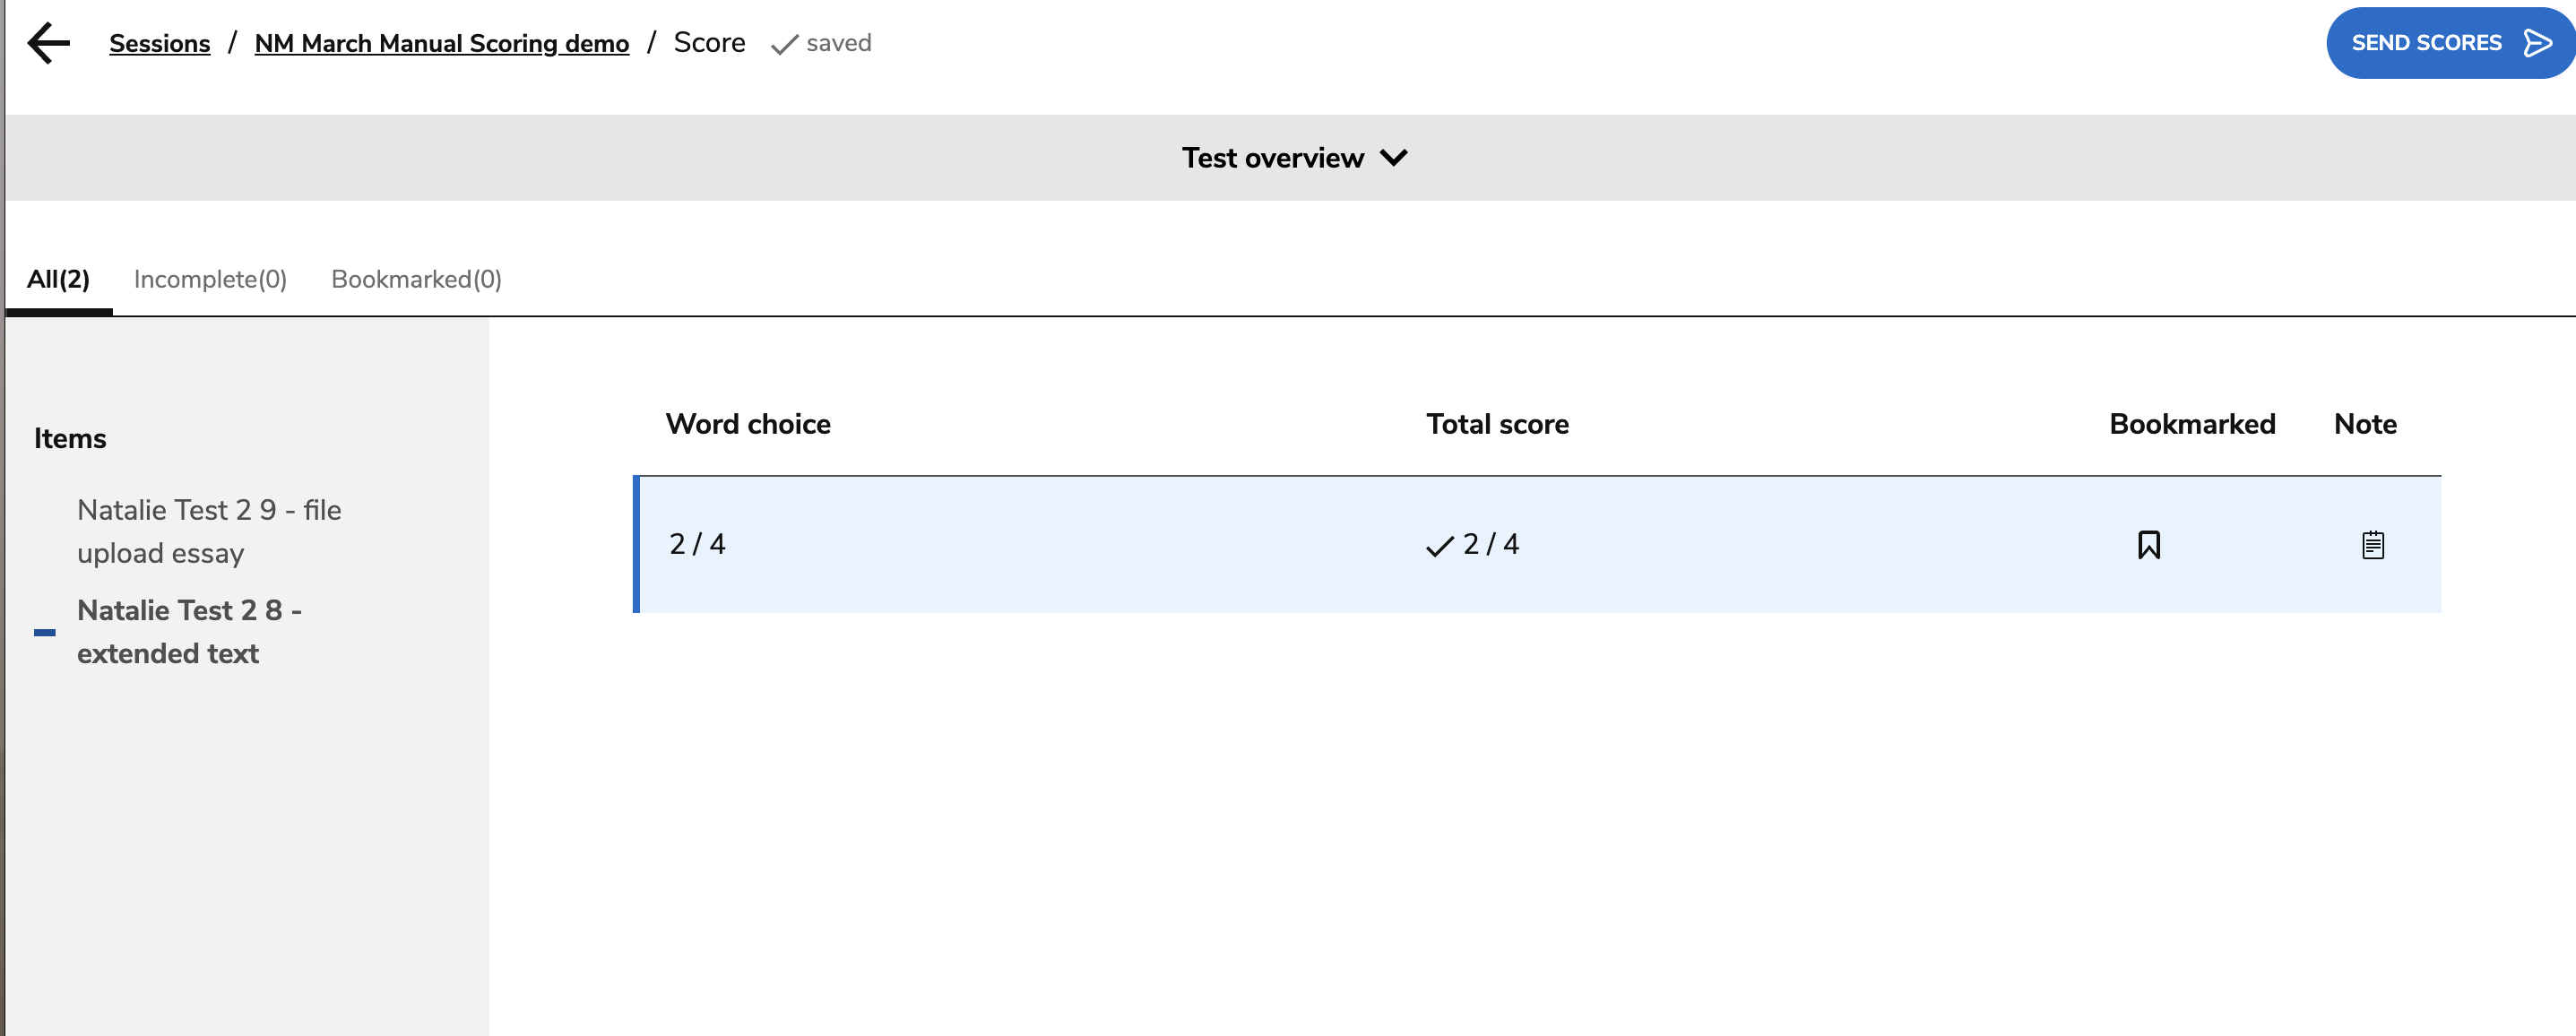Open the Sessions breadcrumb link
2576x1036 pixels.
(160, 43)
